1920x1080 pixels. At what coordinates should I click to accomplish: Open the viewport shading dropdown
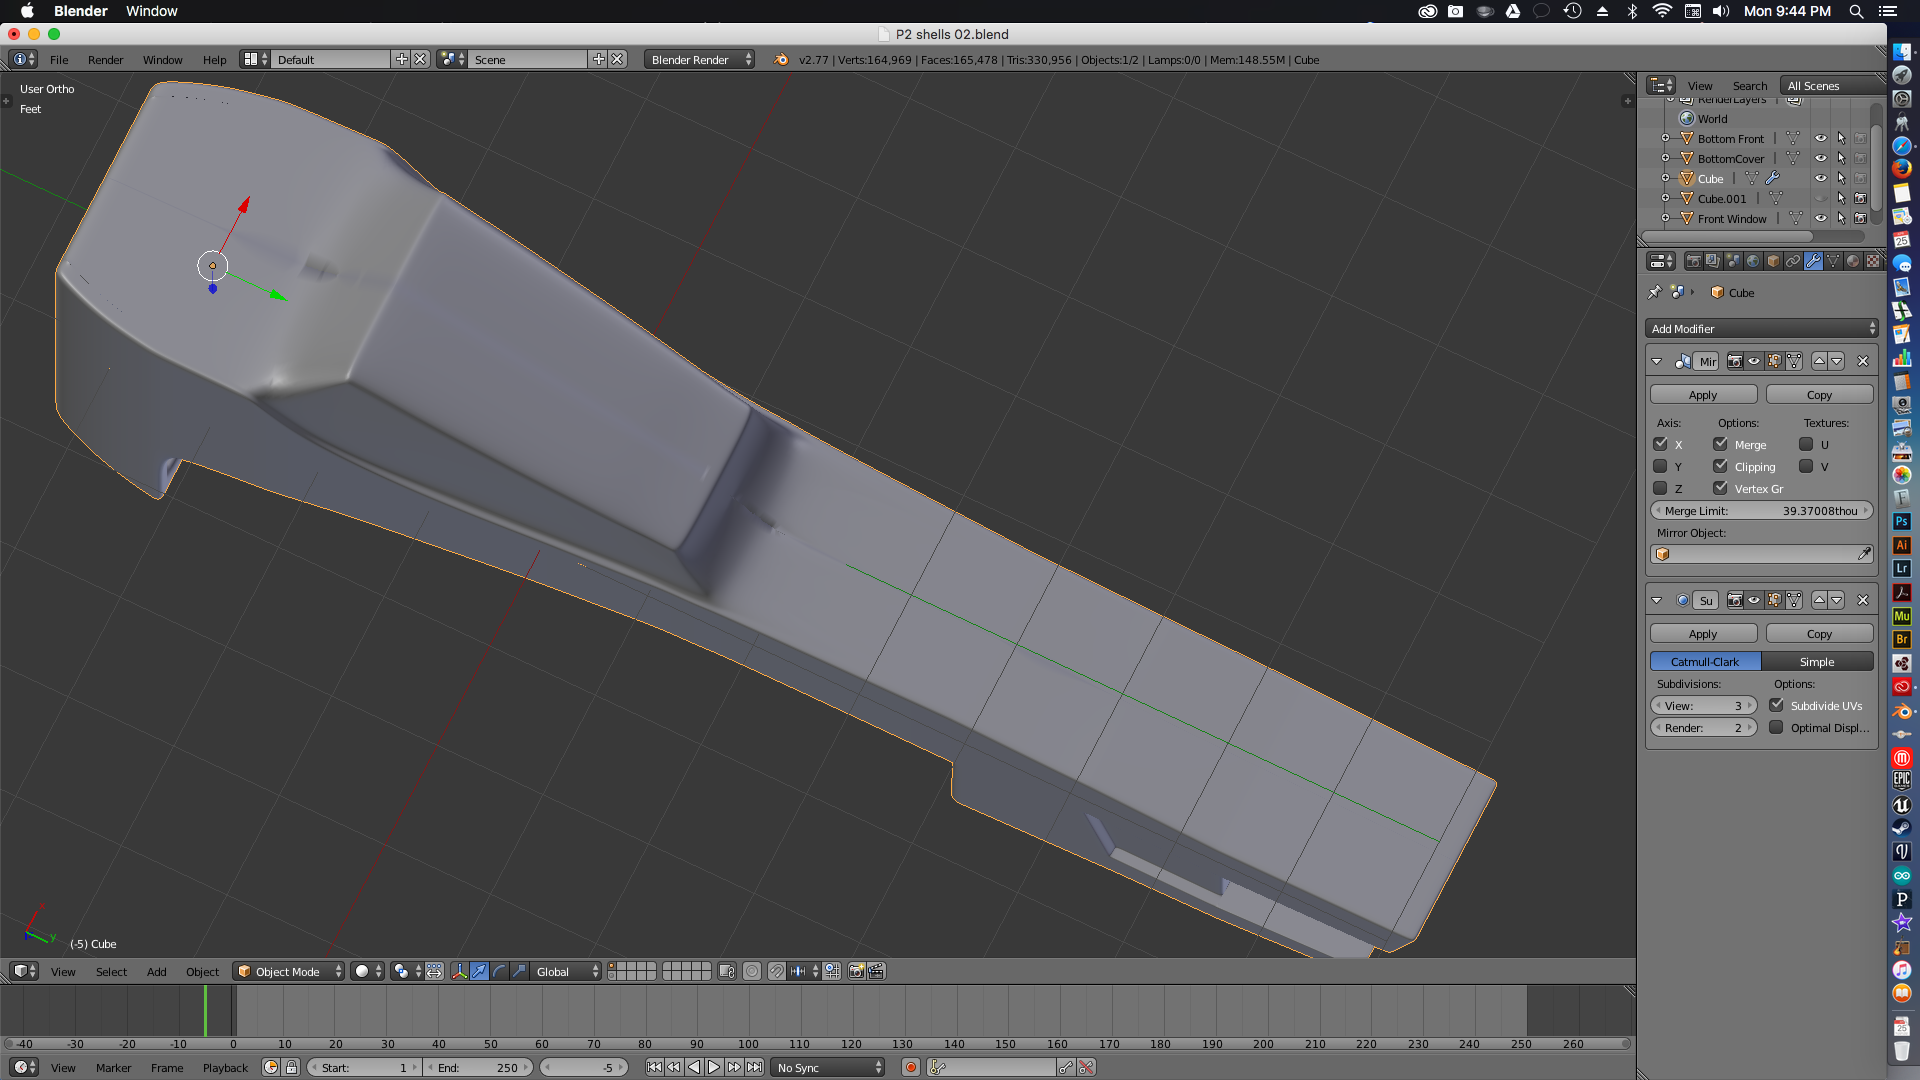point(368,971)
